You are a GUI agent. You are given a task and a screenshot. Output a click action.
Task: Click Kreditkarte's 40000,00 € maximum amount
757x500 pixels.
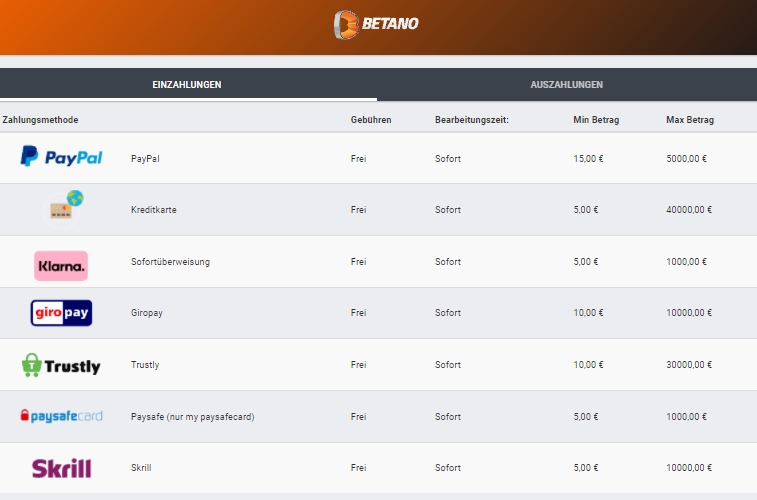coord(689,210)
